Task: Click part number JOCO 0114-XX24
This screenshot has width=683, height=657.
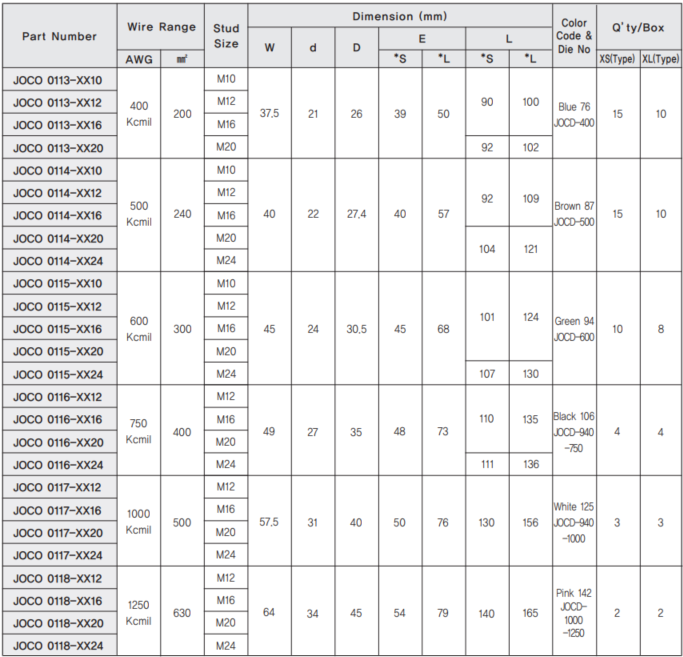Action: click(x=60, y=261)
